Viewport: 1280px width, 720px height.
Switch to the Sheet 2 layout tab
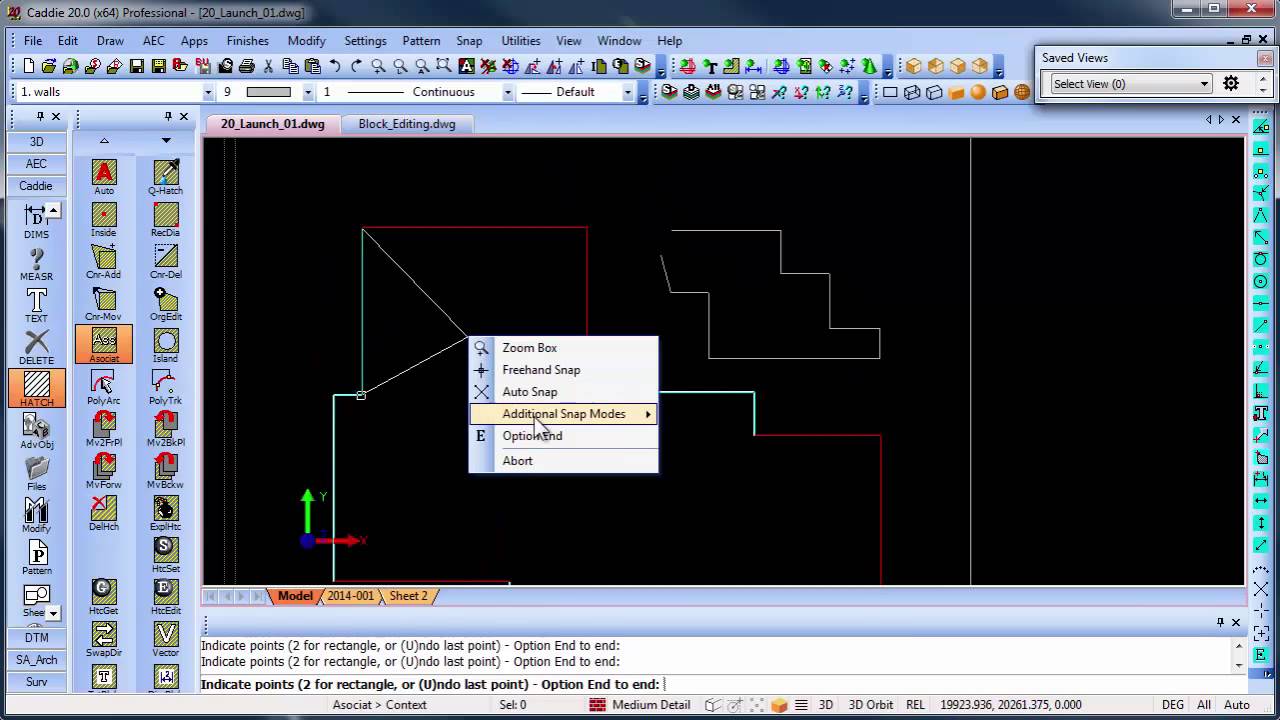pos(408,596)
